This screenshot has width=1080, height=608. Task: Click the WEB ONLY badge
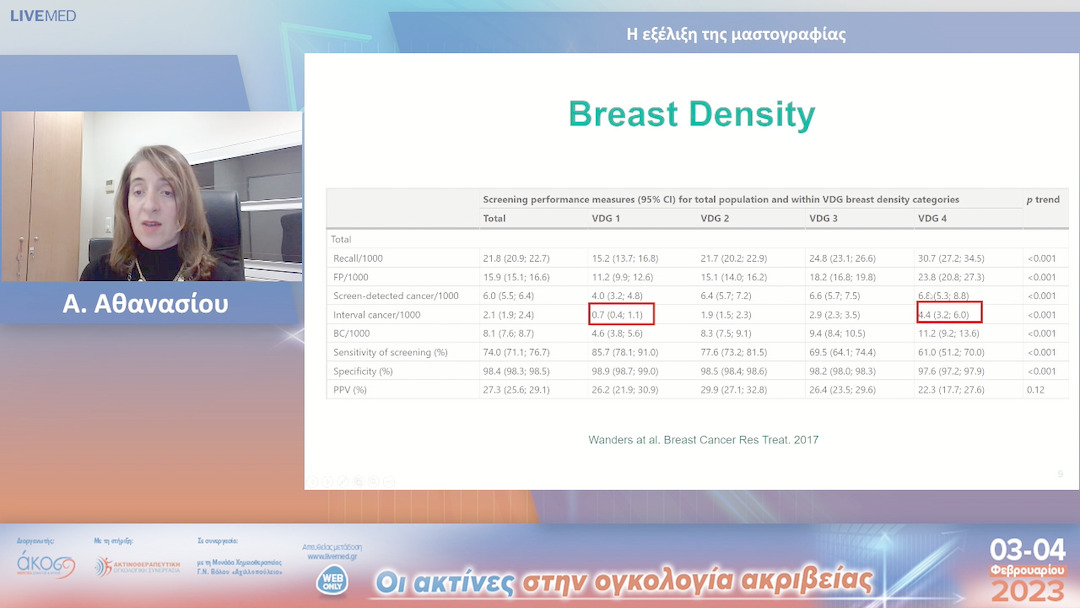tap(331, 581)
